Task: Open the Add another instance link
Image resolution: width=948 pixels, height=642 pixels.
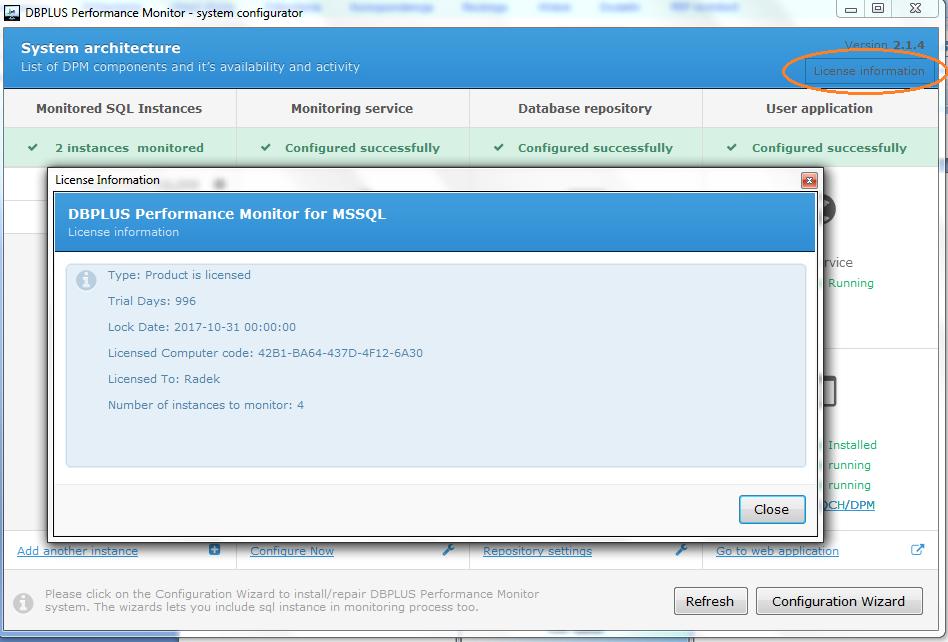Action: 77,551
